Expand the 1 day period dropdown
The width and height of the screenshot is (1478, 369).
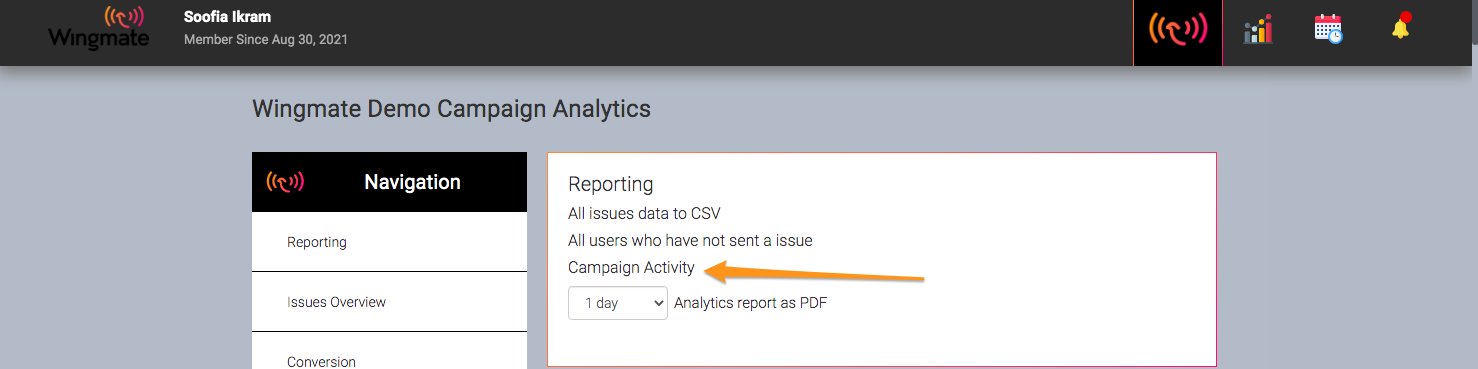[x=618, y=303]
